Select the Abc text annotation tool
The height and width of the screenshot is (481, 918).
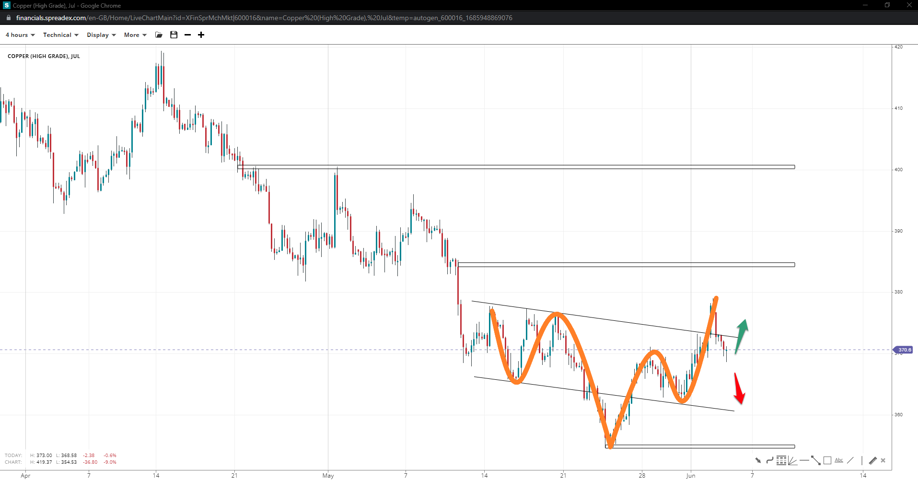coord(839,461)
